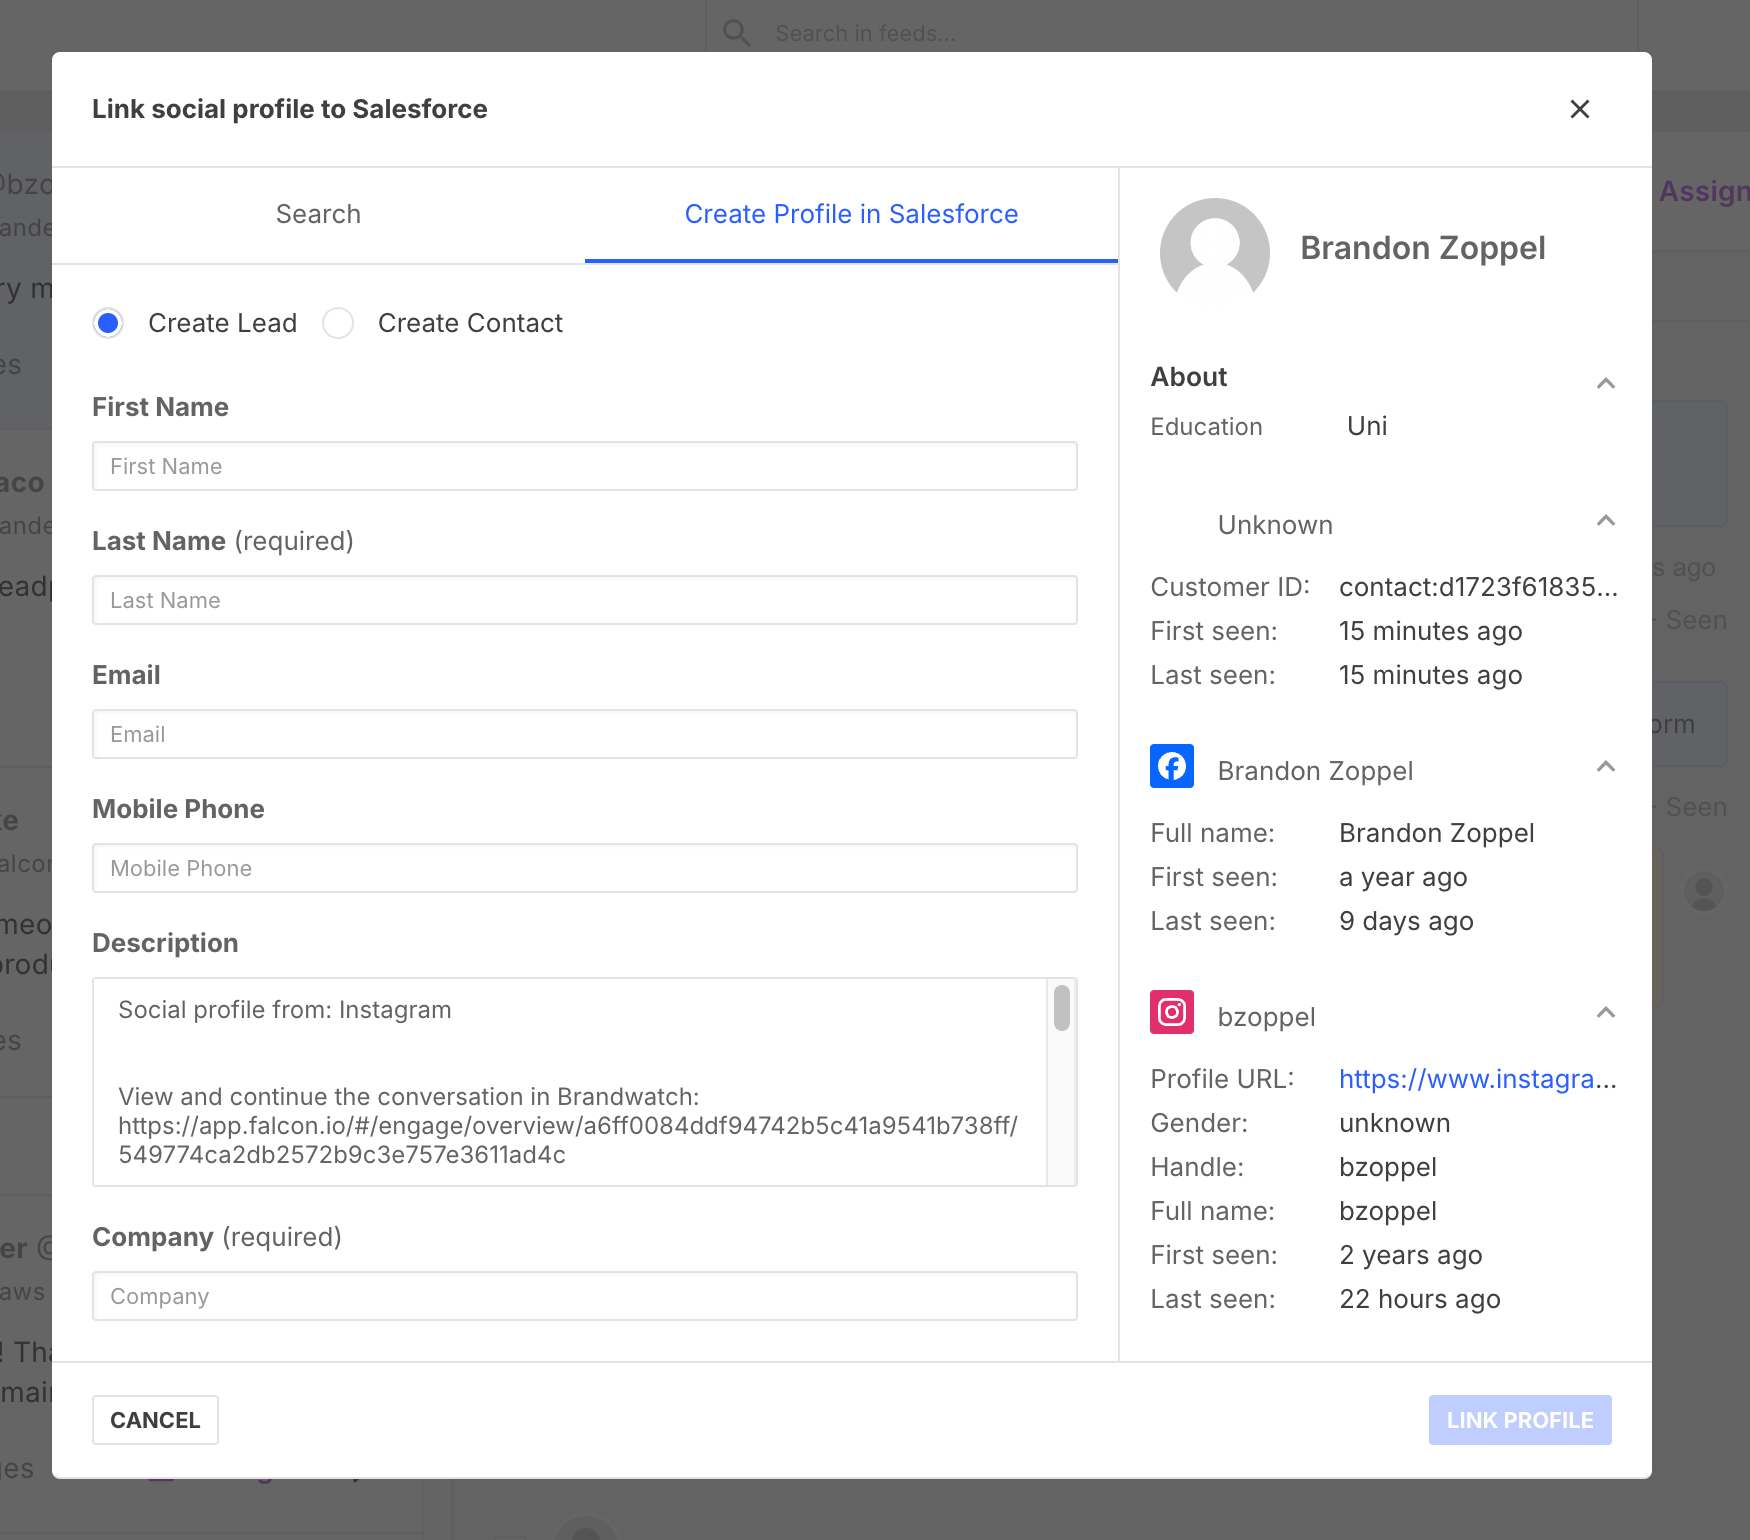Click the Gender value unknown
This screenshot has height=1540, width=1750.
pyautogui.click(x=1395, y=1123)
